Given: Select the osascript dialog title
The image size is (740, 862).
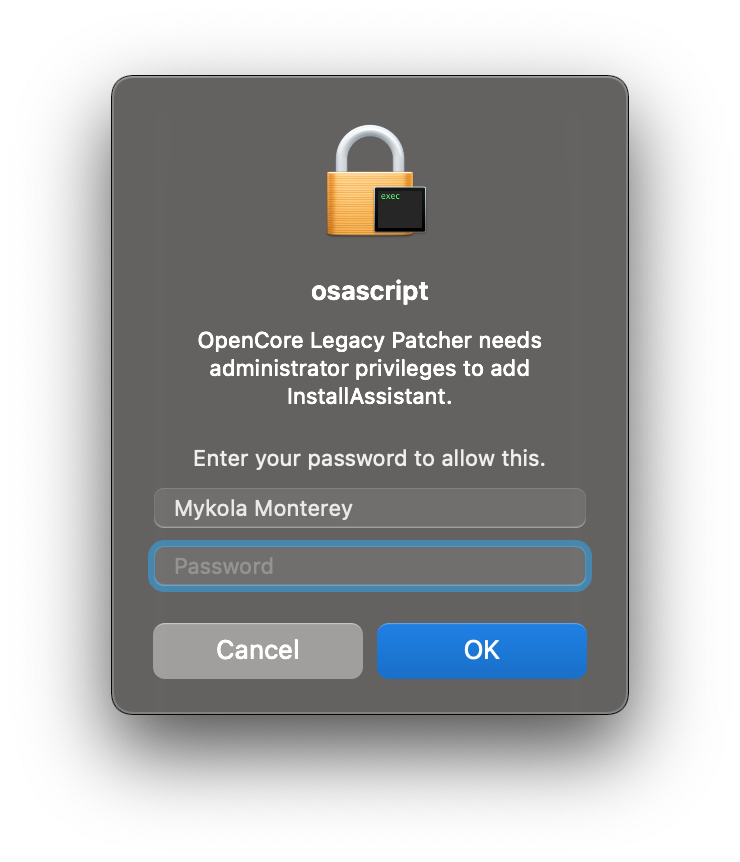Looking at the screenshot, I should [370, 291].
